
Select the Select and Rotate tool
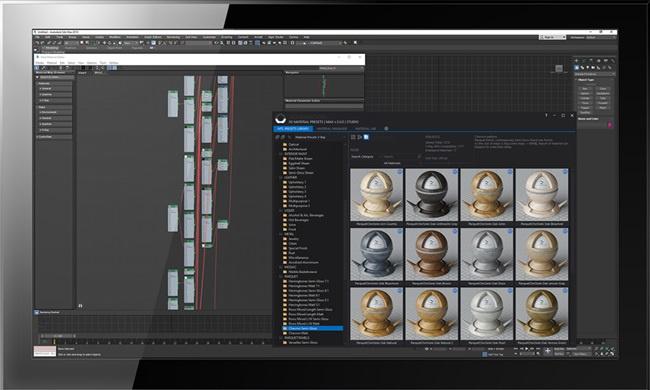(109, 43)
